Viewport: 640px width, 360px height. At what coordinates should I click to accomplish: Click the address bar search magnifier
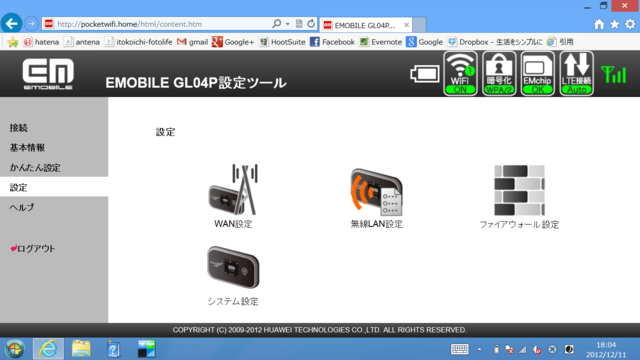click(x=277, y=24)
